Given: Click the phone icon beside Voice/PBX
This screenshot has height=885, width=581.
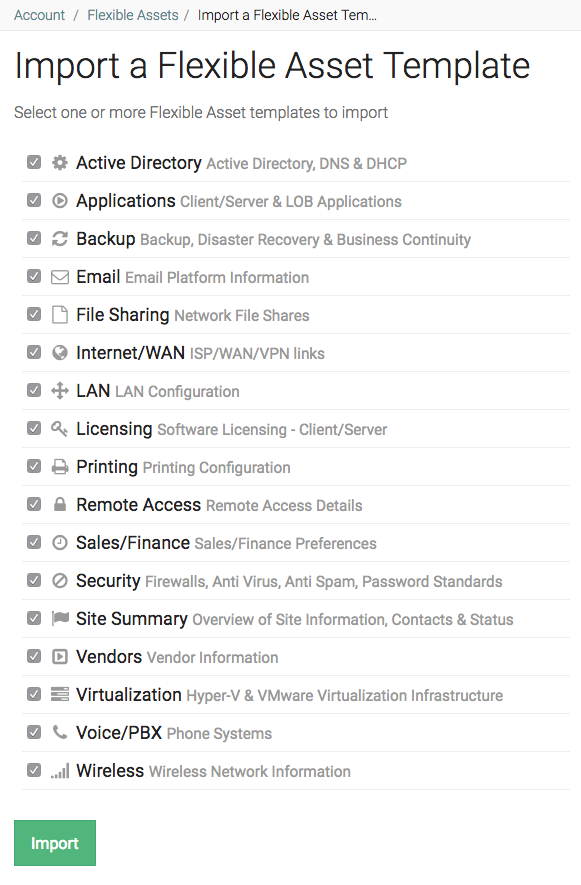Looking at the screenshot, I should (x=60, y=733).
